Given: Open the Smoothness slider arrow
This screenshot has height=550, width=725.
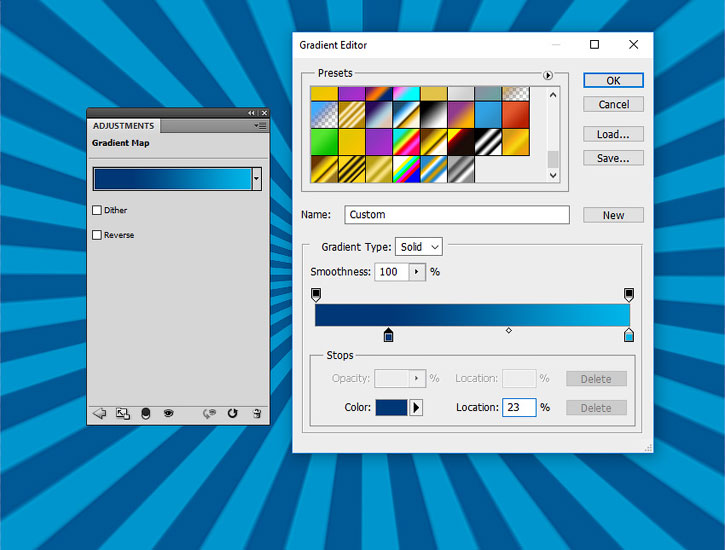Looking at the screenshot, I should [417, 272].
